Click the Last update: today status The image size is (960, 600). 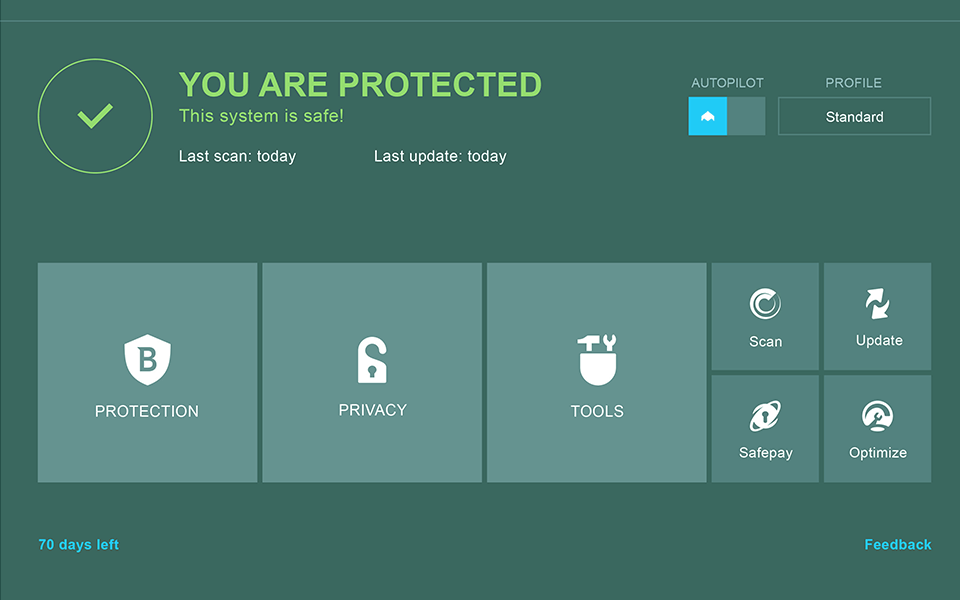(x=440, y=156)
